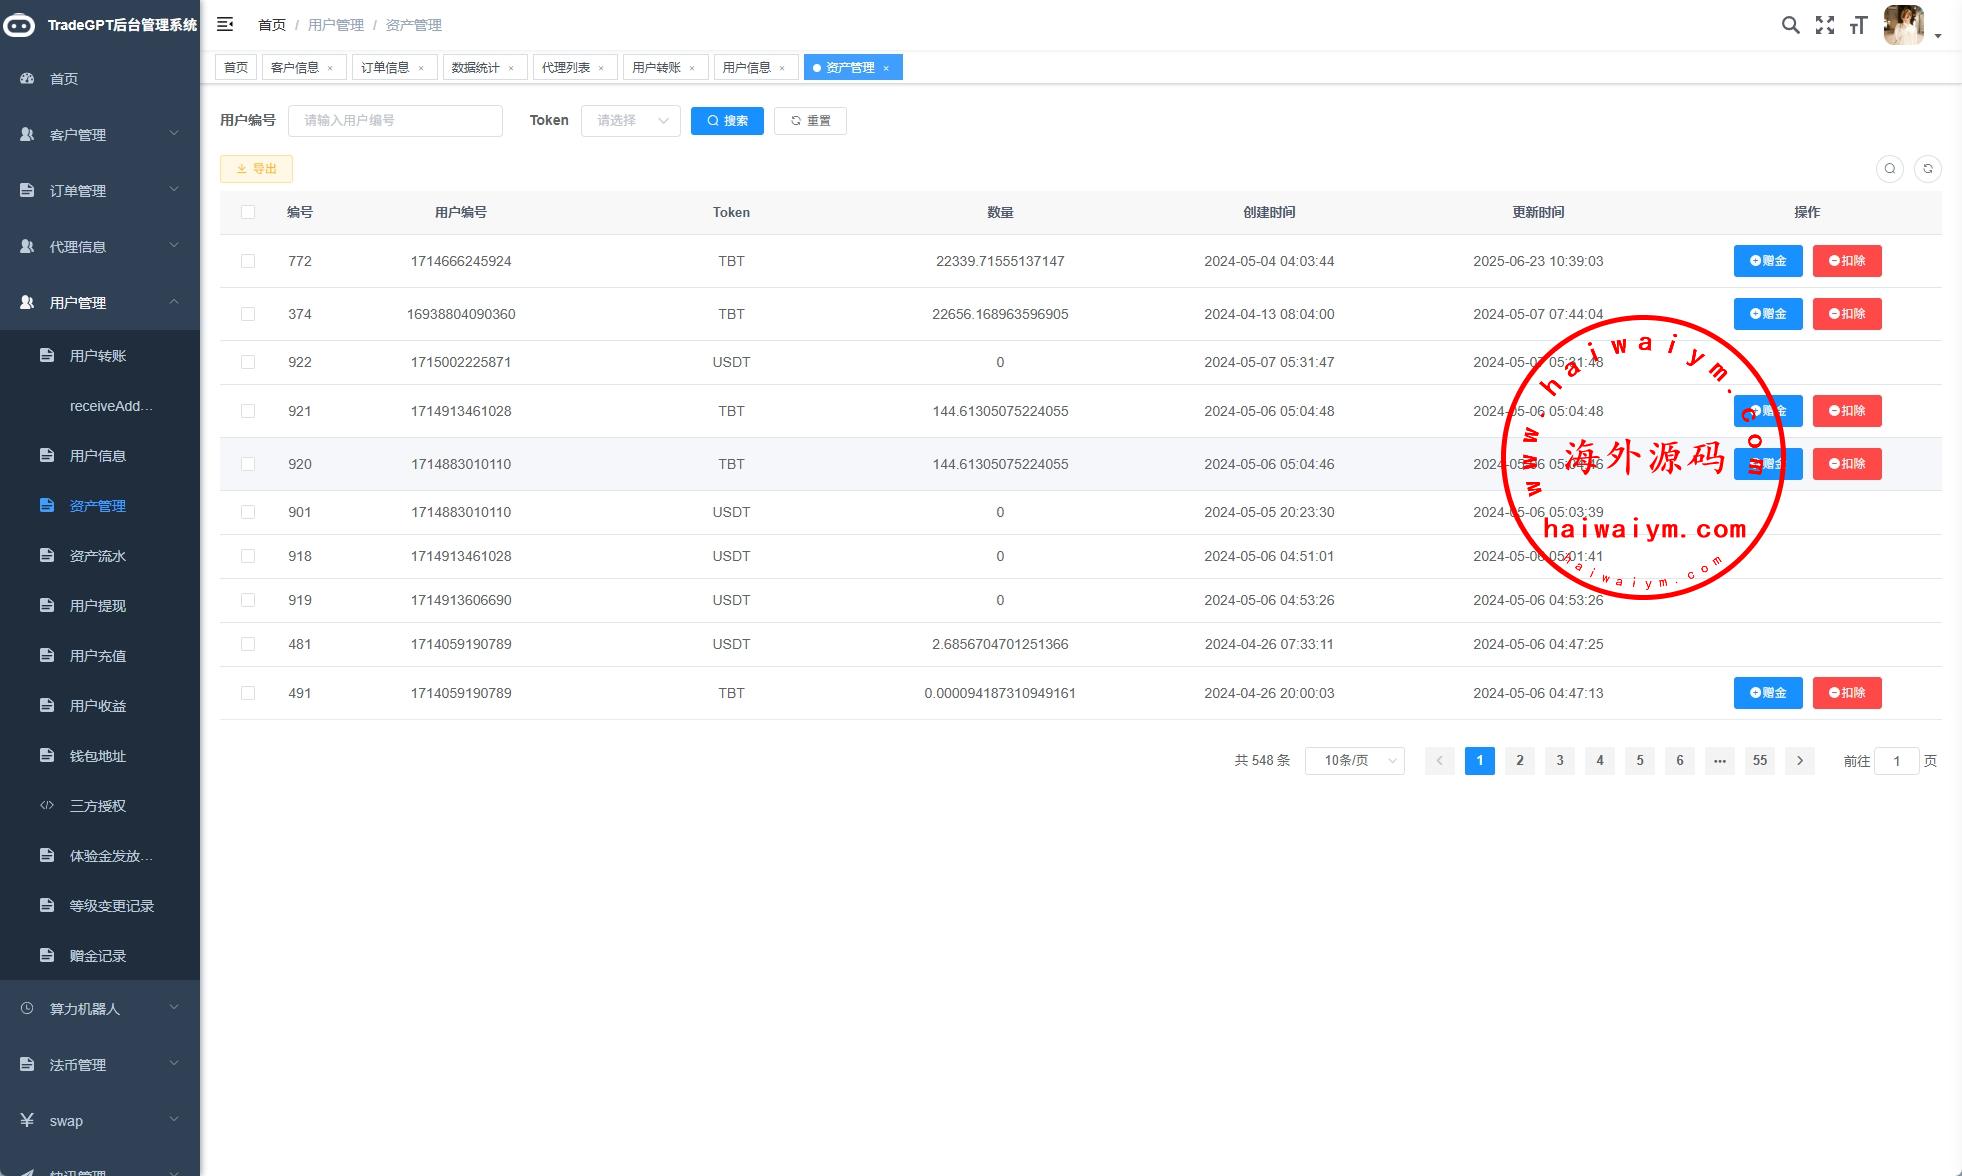Toggle the fullscreen icon in header
The width and height of the screenshot is (1962, 1176).
point(1825,25)
